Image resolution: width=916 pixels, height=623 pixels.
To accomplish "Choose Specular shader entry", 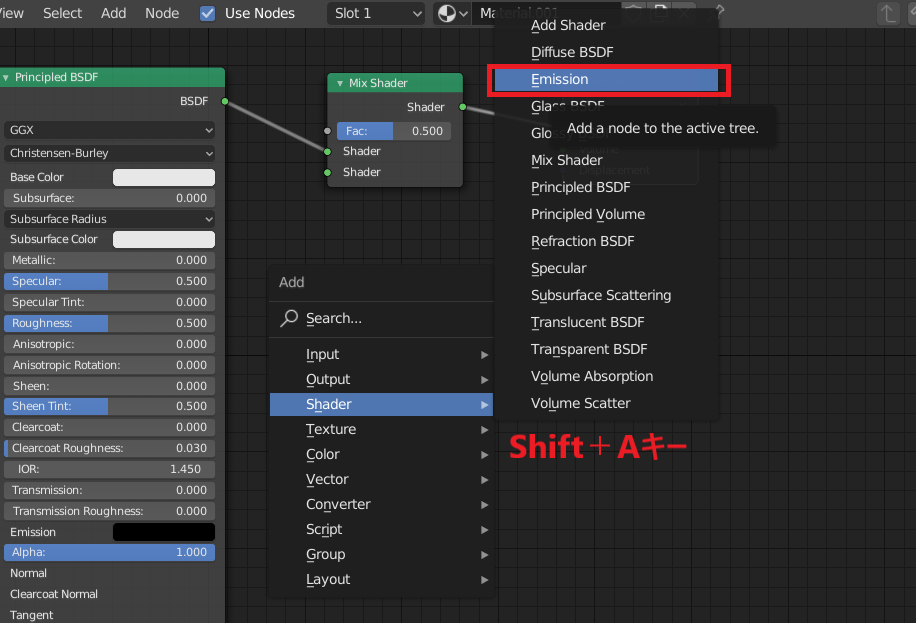I will pos(606,268).
